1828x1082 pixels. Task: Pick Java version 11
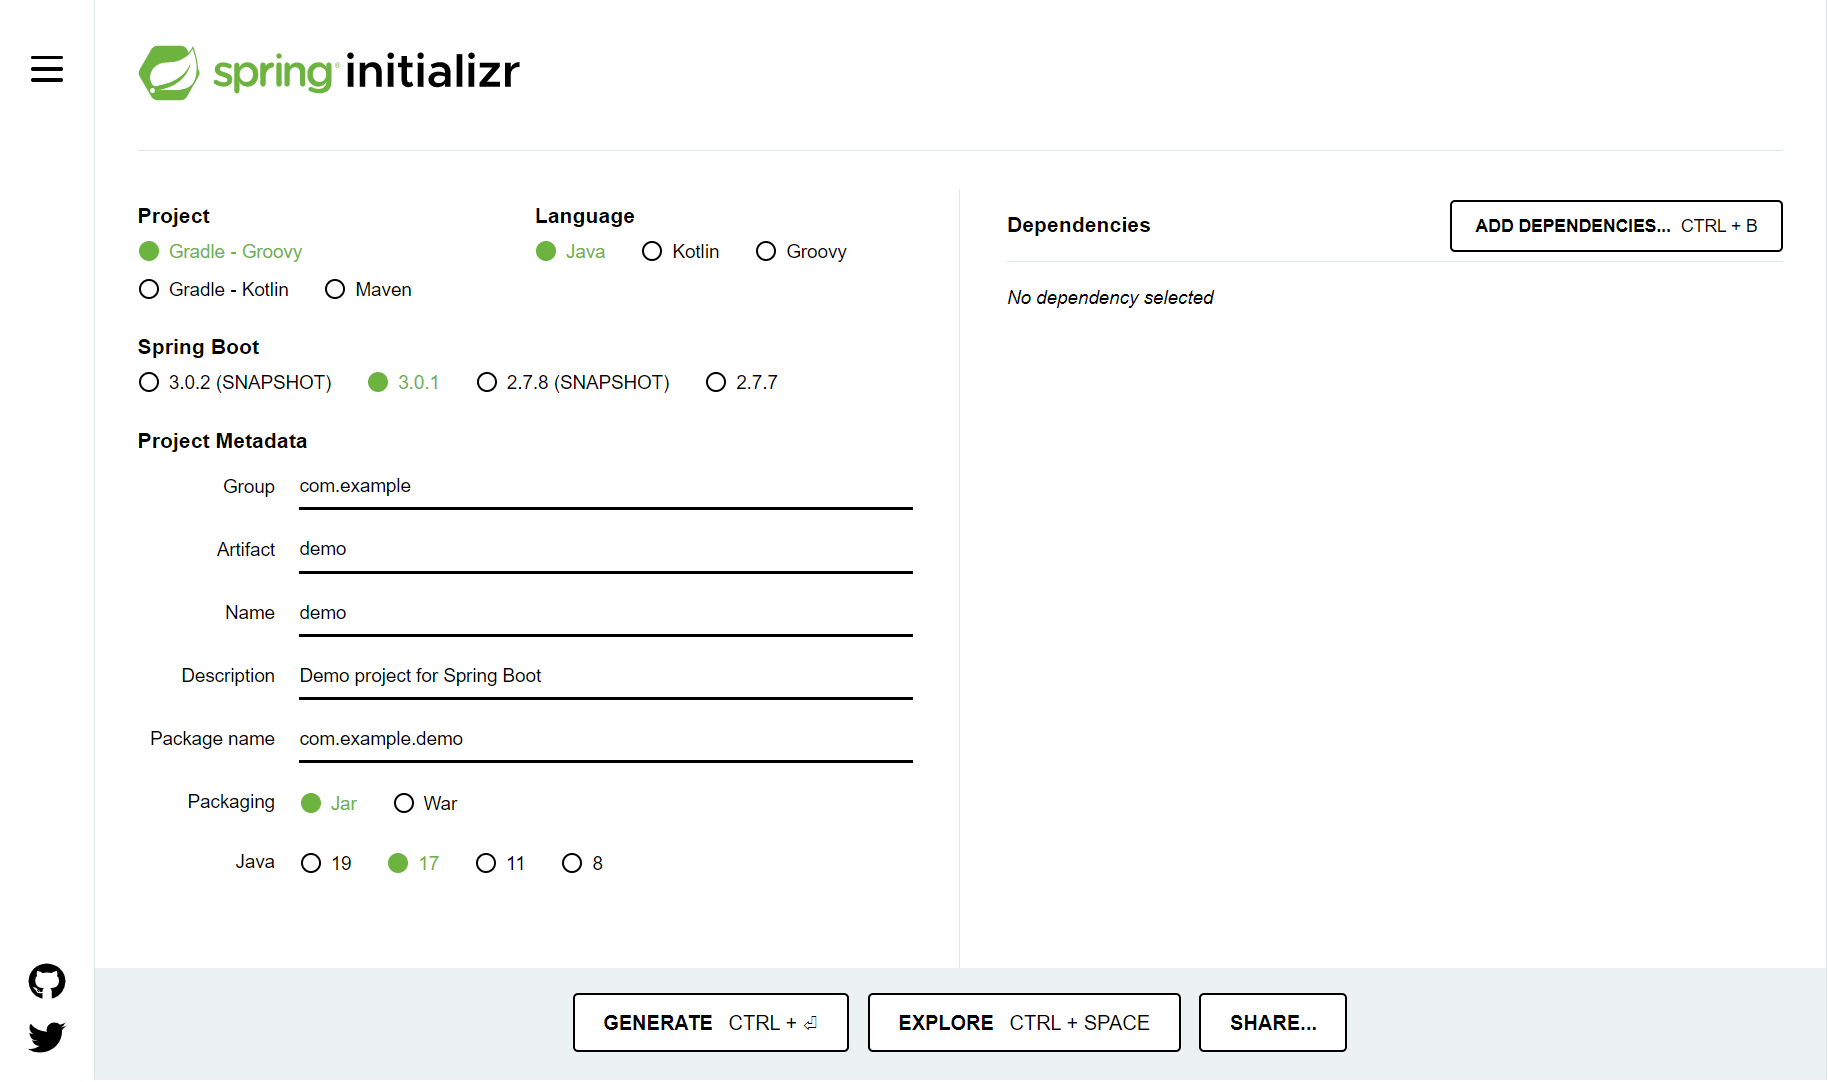500,863
